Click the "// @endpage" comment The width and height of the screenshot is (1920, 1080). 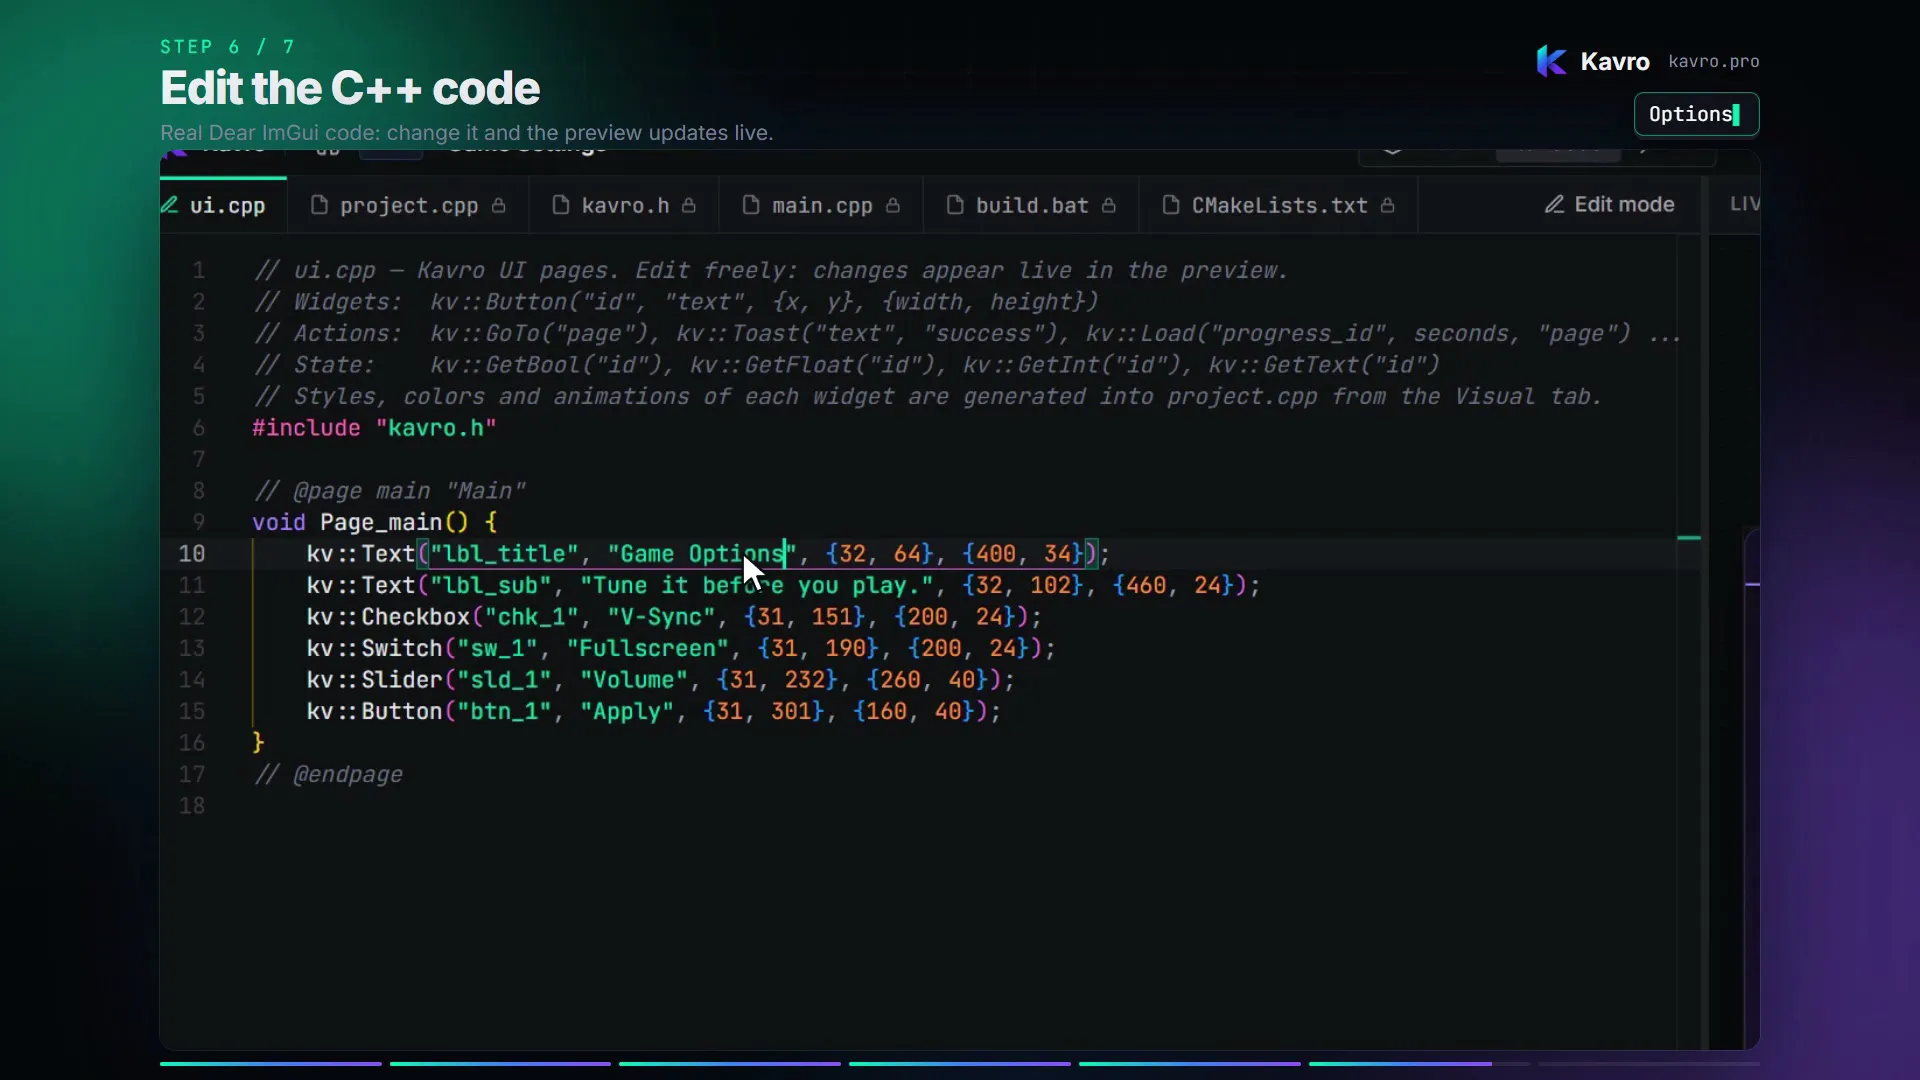point(328,775)
